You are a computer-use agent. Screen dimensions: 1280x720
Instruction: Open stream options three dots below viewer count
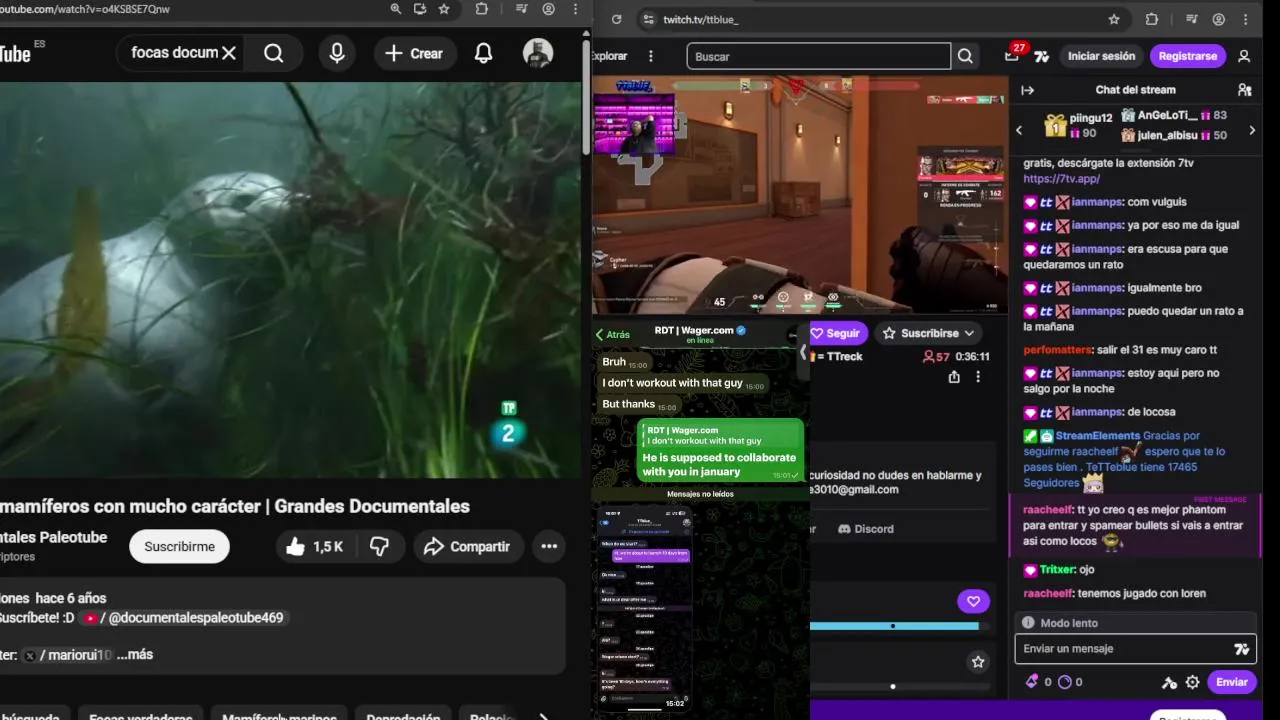coord(978,377)
